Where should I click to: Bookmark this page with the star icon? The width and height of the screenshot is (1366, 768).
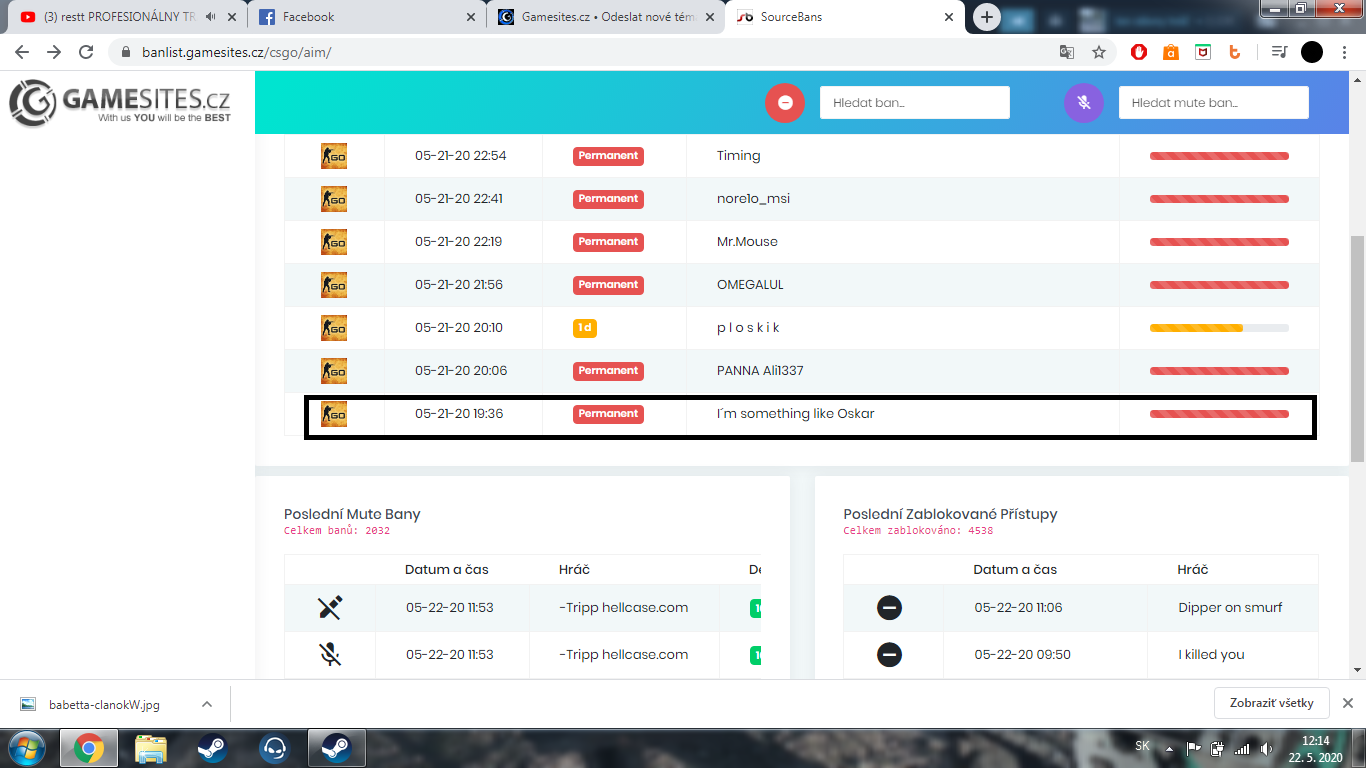tap(1099, 52)
